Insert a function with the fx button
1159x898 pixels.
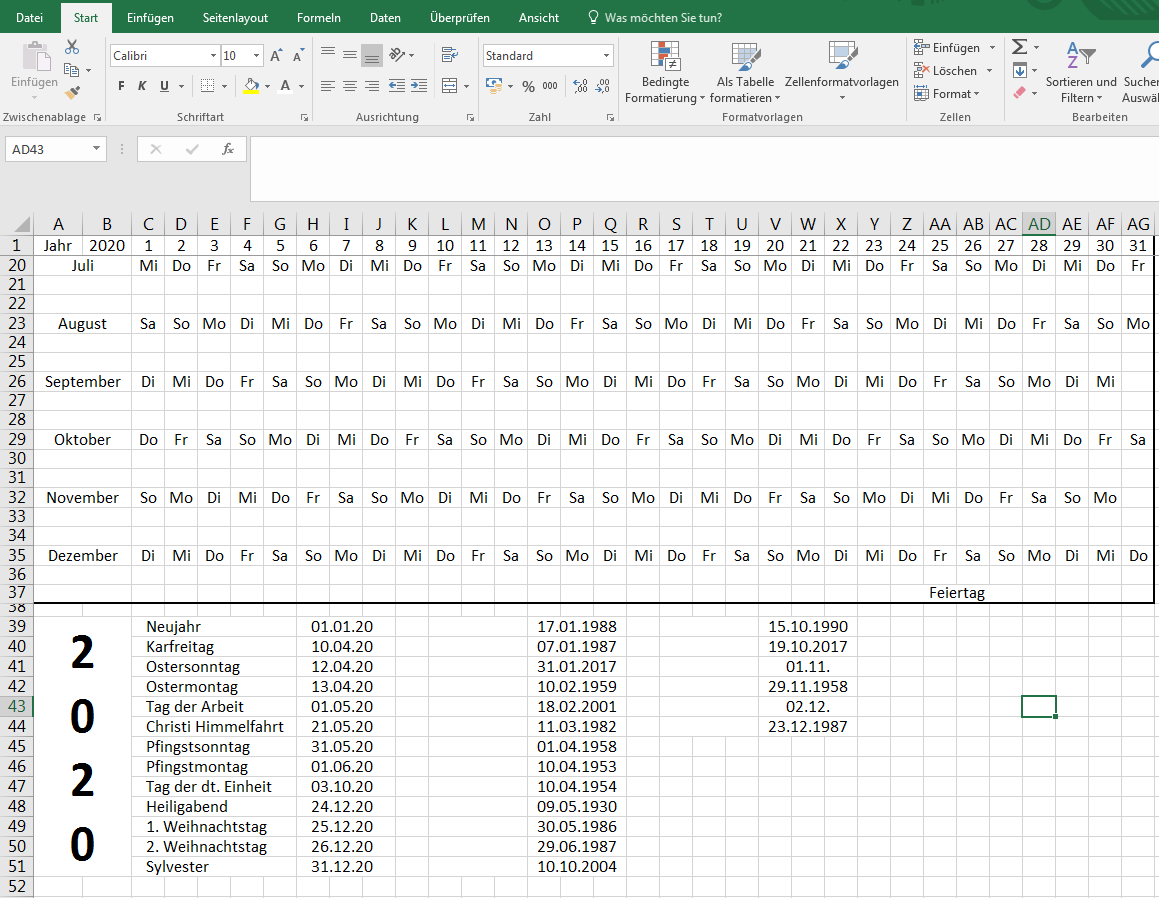tap(228, 149)
